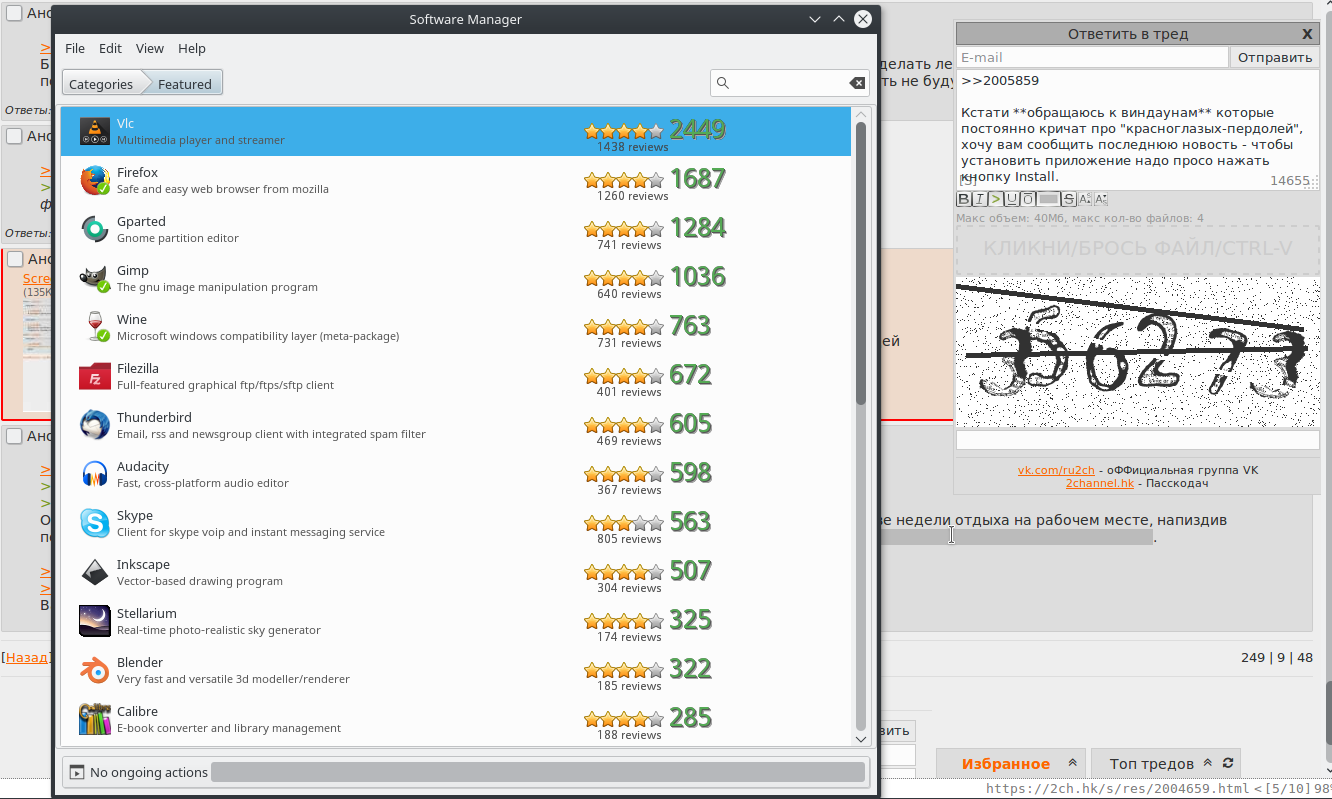
Task: Refresh the Топ тредов list
Action: 1227,763
